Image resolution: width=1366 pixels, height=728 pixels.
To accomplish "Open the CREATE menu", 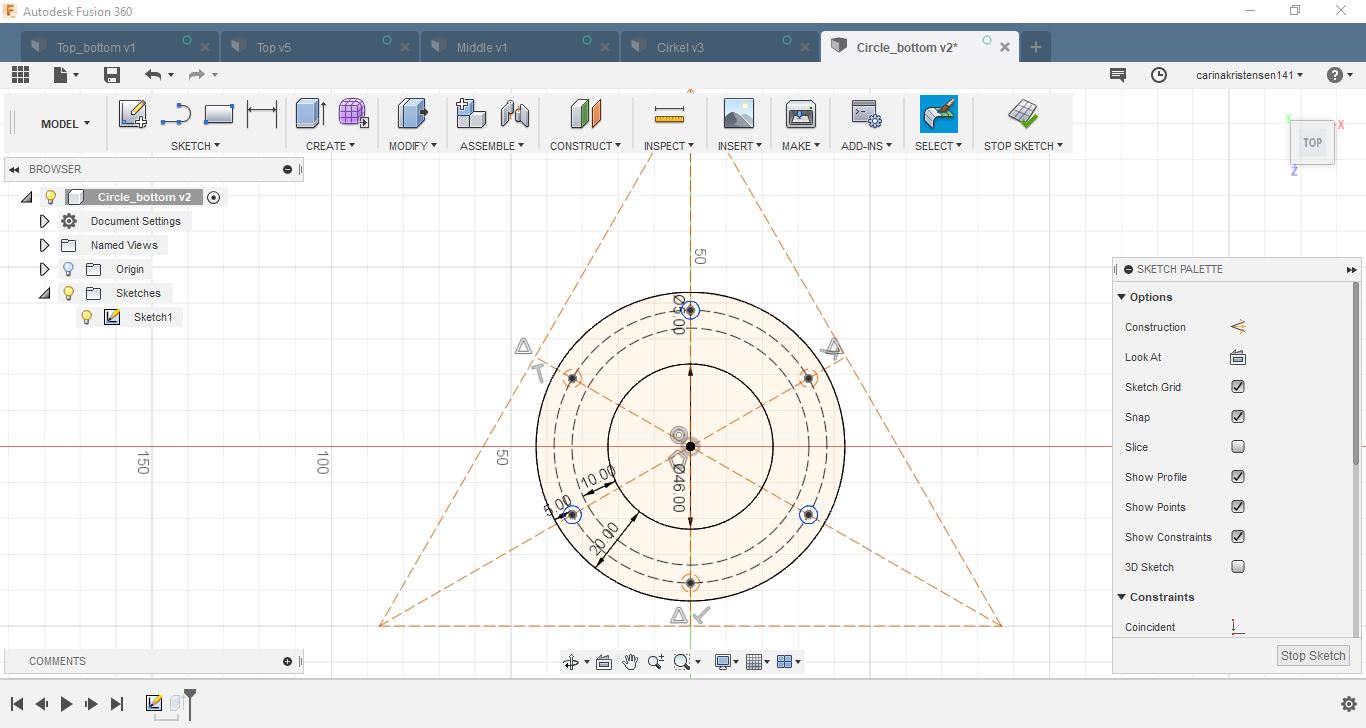I will point(330,146).
